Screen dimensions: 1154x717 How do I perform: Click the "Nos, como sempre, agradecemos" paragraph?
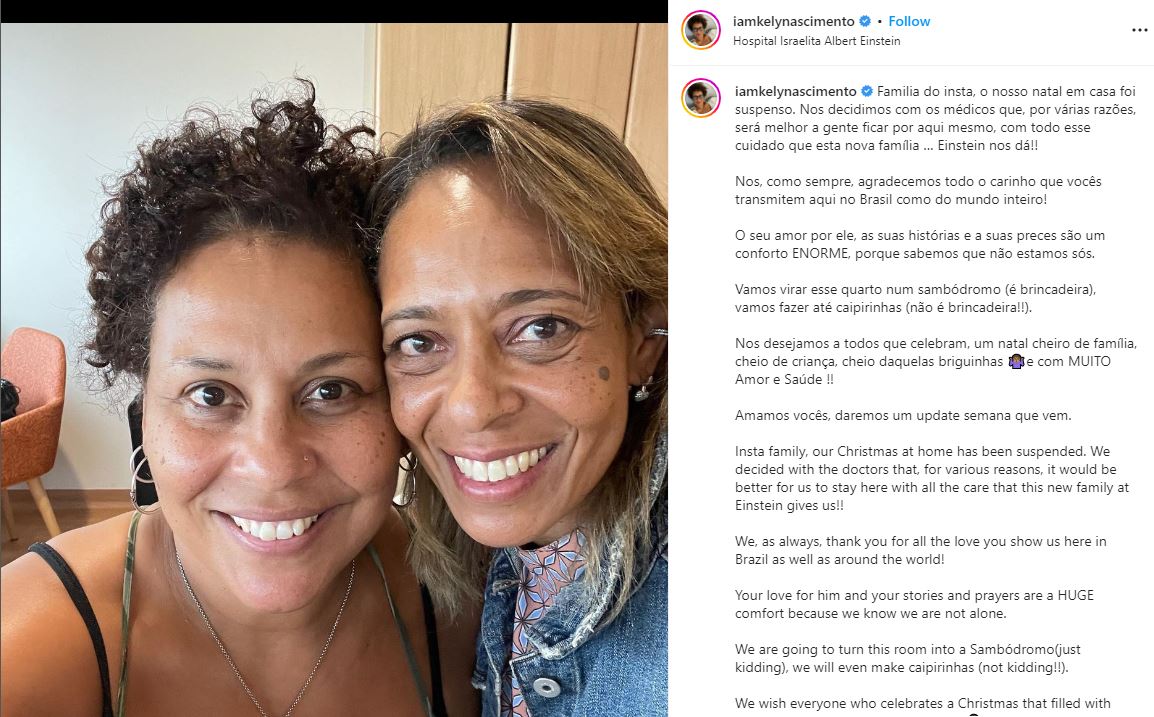coord(918,190)
